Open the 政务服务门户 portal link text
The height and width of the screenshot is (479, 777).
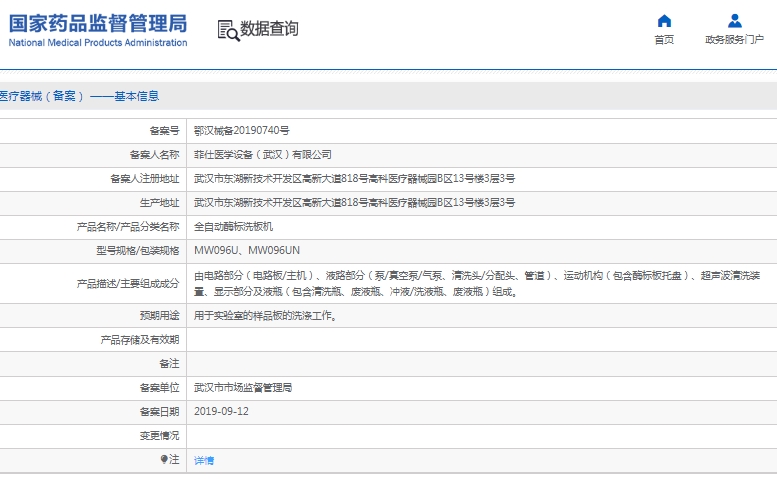click(x=734, y=40)
